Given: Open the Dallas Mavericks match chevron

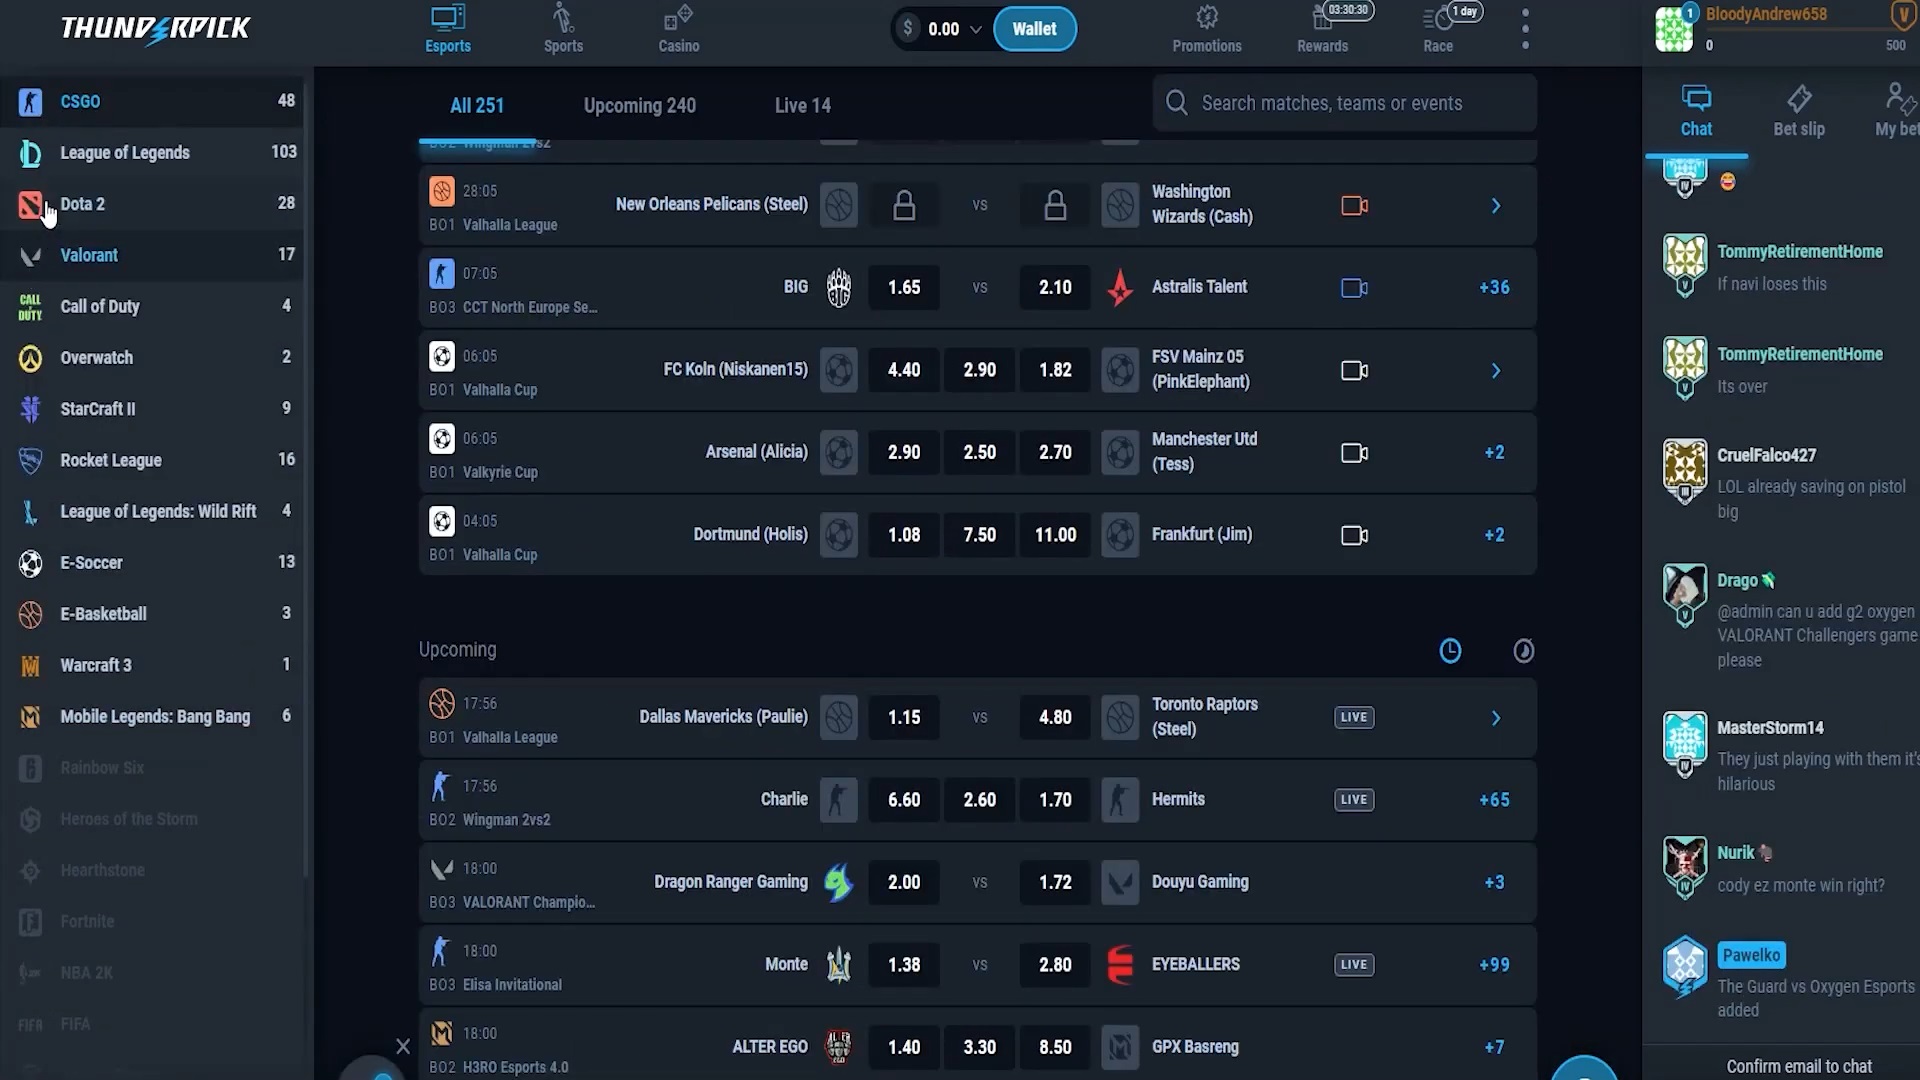Looking at the screenshot, I should [1496, 719].
